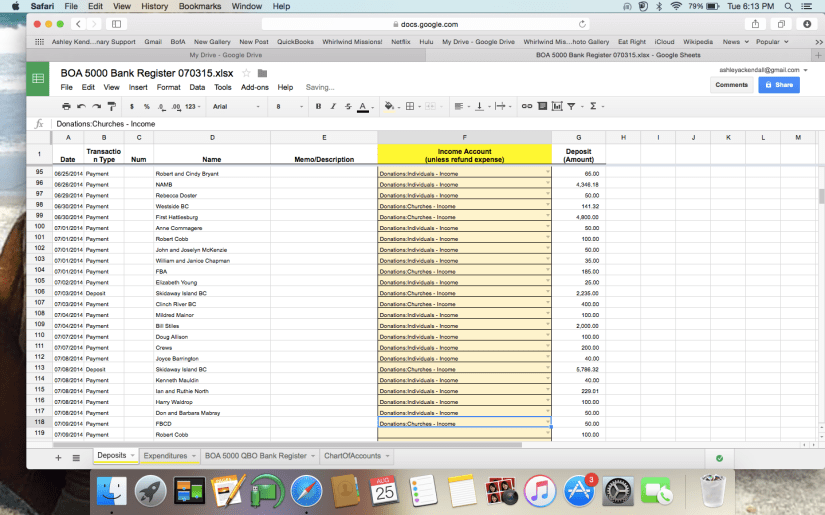Click the add sheet plus button
This screenshot has height=515, width=825.
[58, 457]
